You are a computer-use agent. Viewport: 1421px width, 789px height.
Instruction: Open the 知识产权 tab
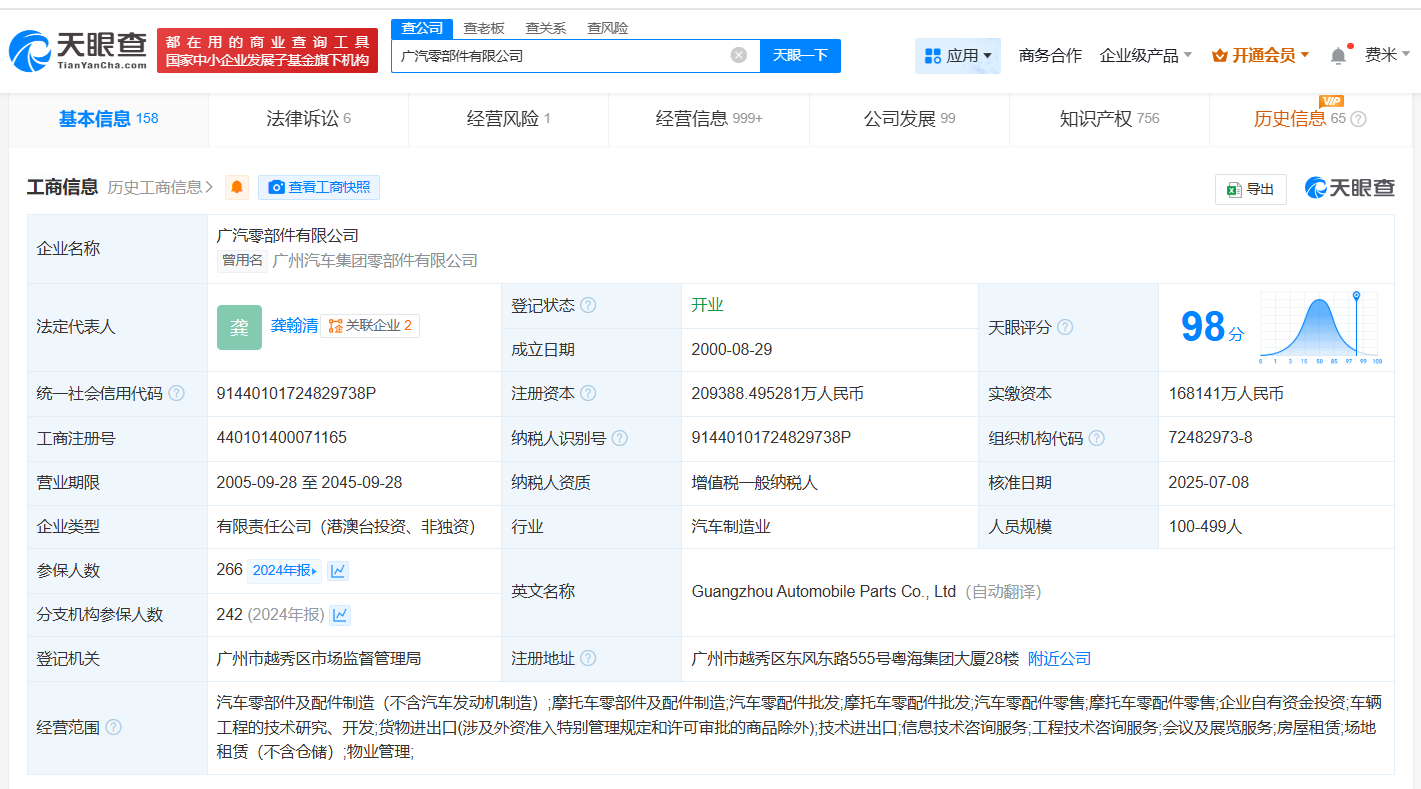point(1108,119)
